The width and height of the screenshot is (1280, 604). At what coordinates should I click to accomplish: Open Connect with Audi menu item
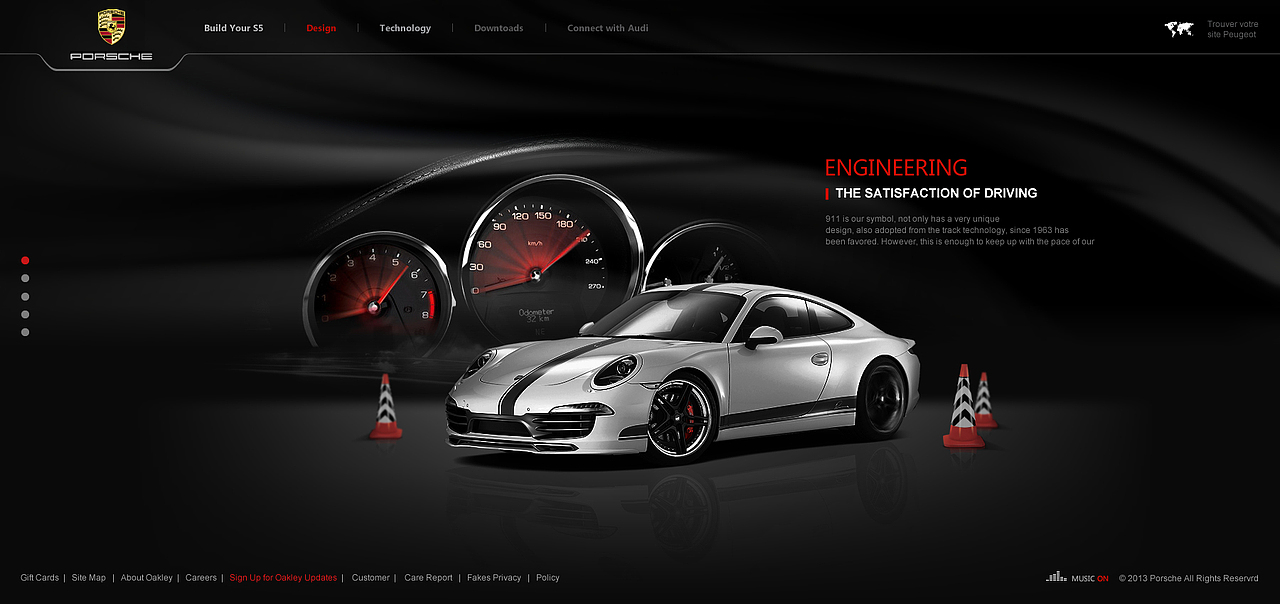[608, 28]
